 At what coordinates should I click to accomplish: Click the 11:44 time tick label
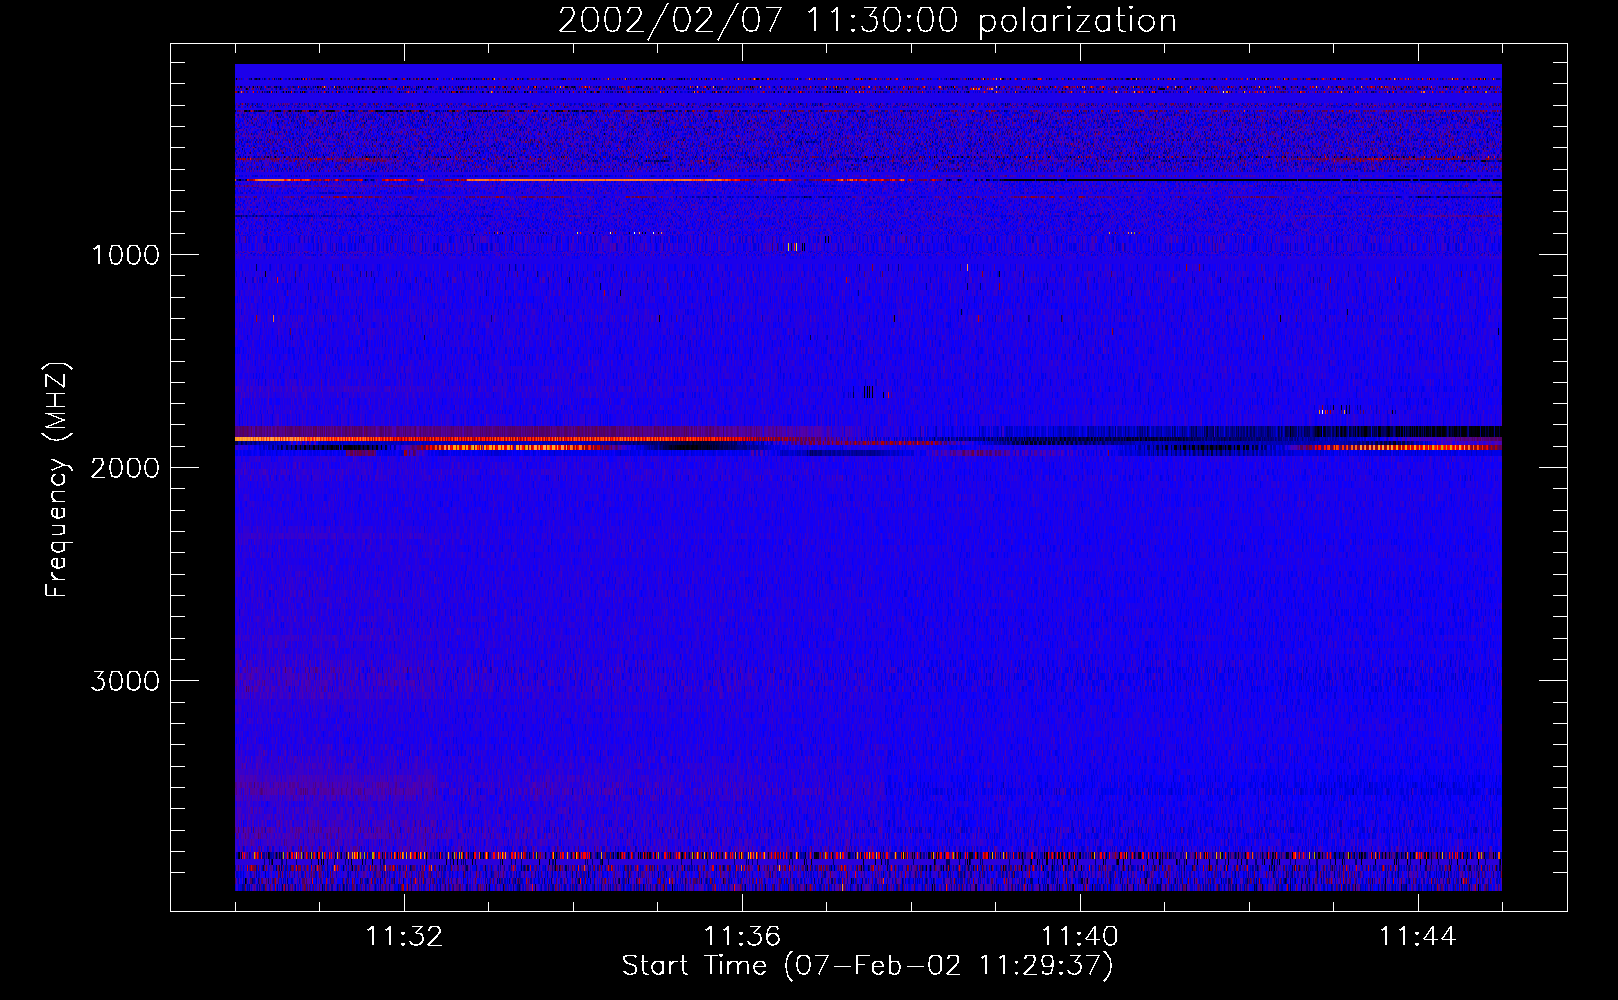1418,937
